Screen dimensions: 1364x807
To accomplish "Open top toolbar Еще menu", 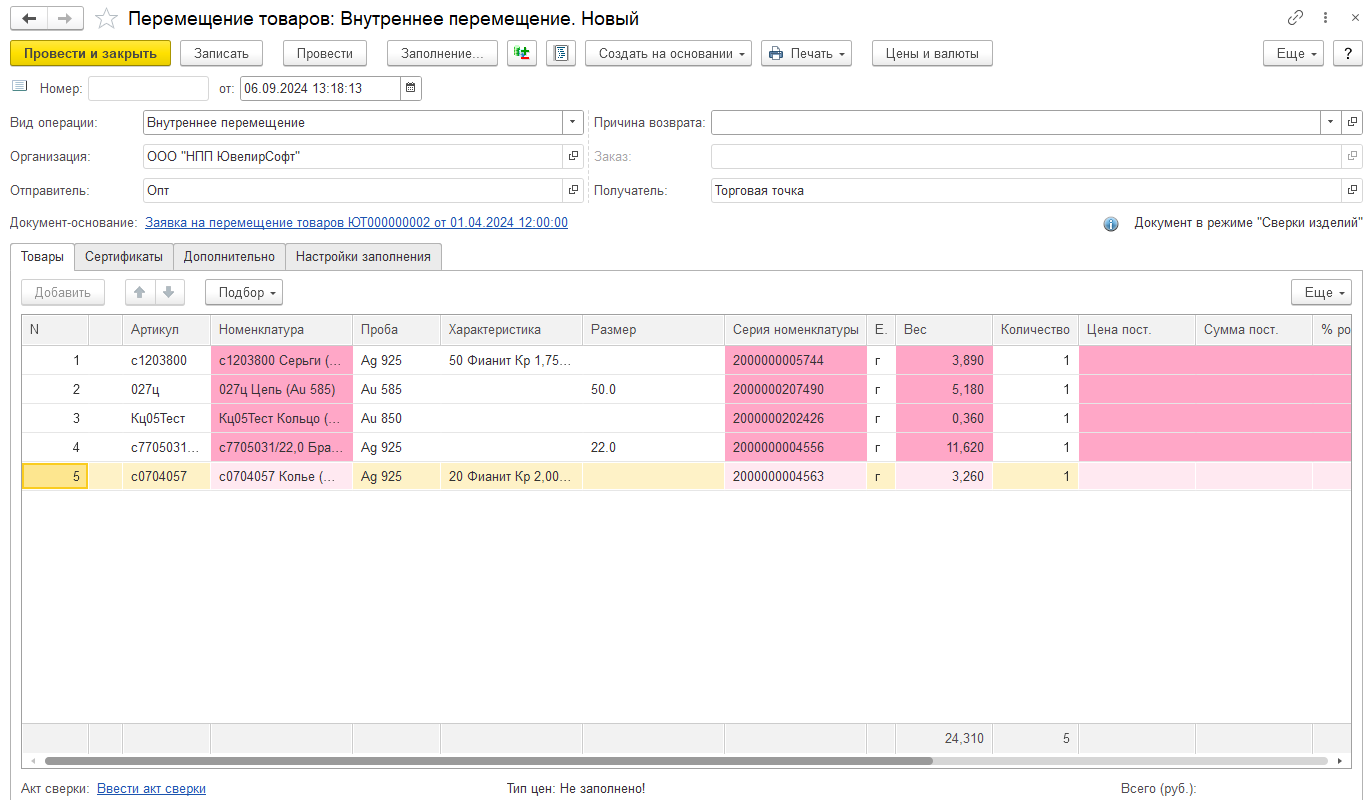I will [1294, 53].
